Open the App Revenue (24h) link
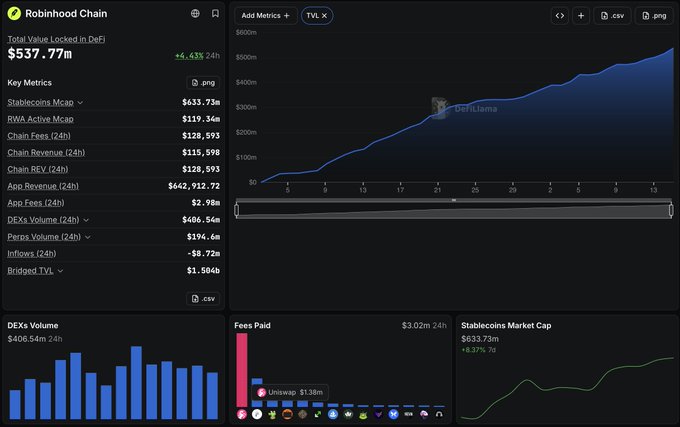The image size is (680, 427). pos(43,186)
